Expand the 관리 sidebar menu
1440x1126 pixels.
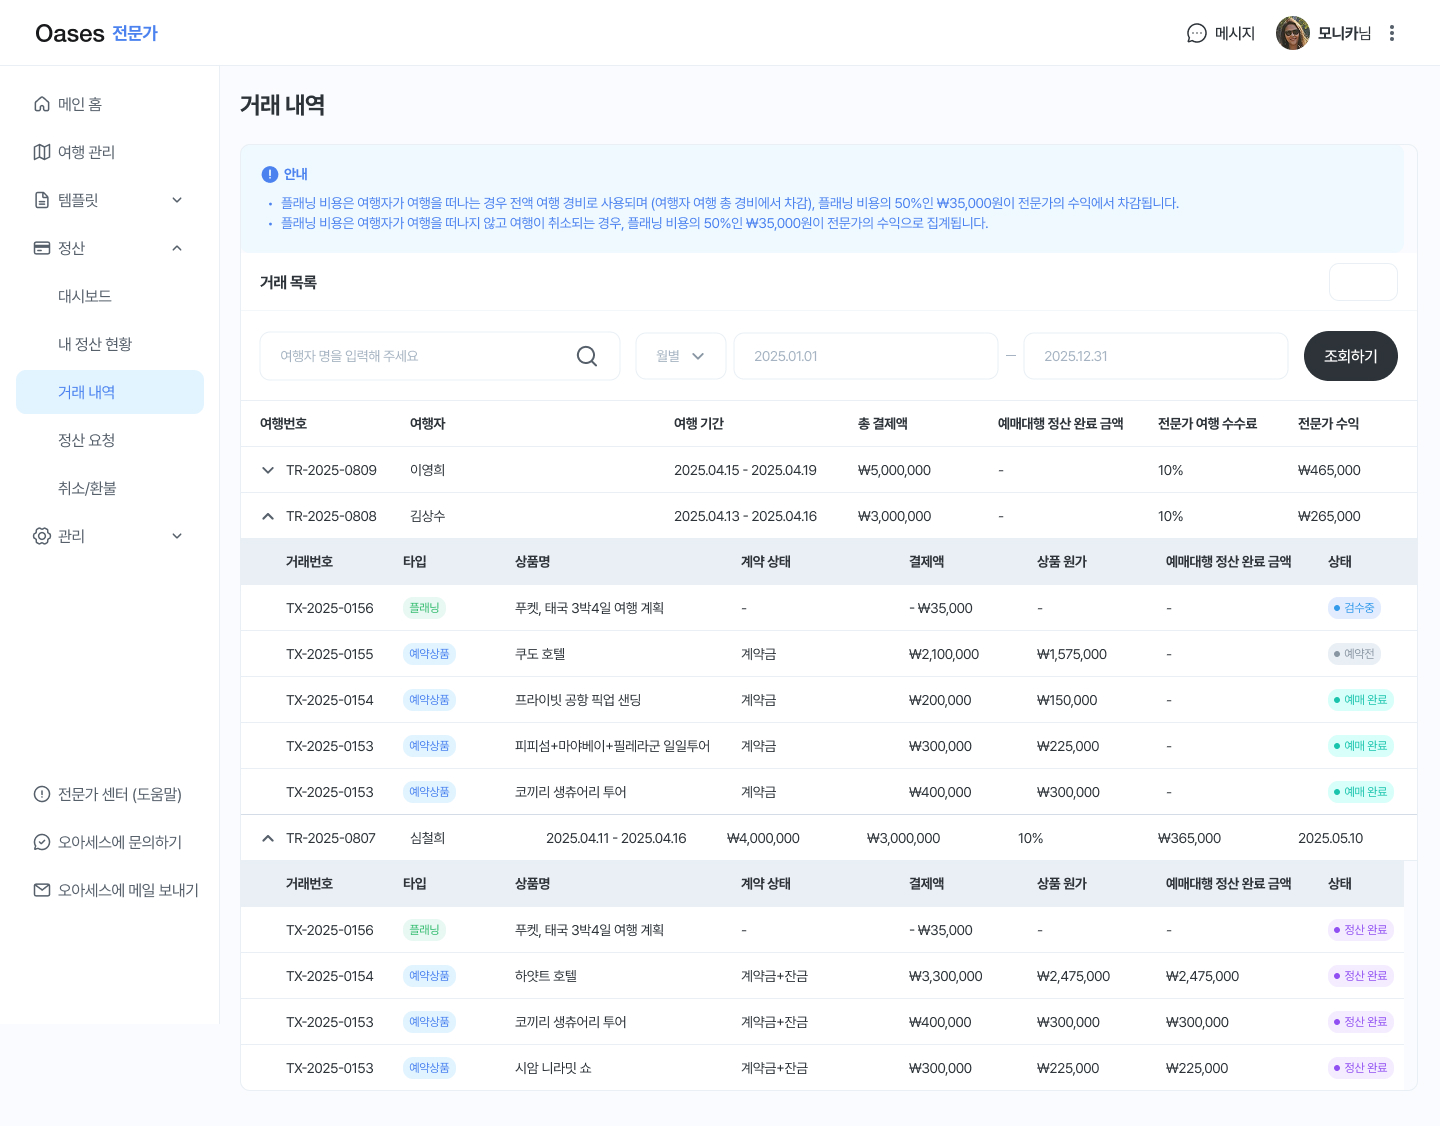coord(177,536)
